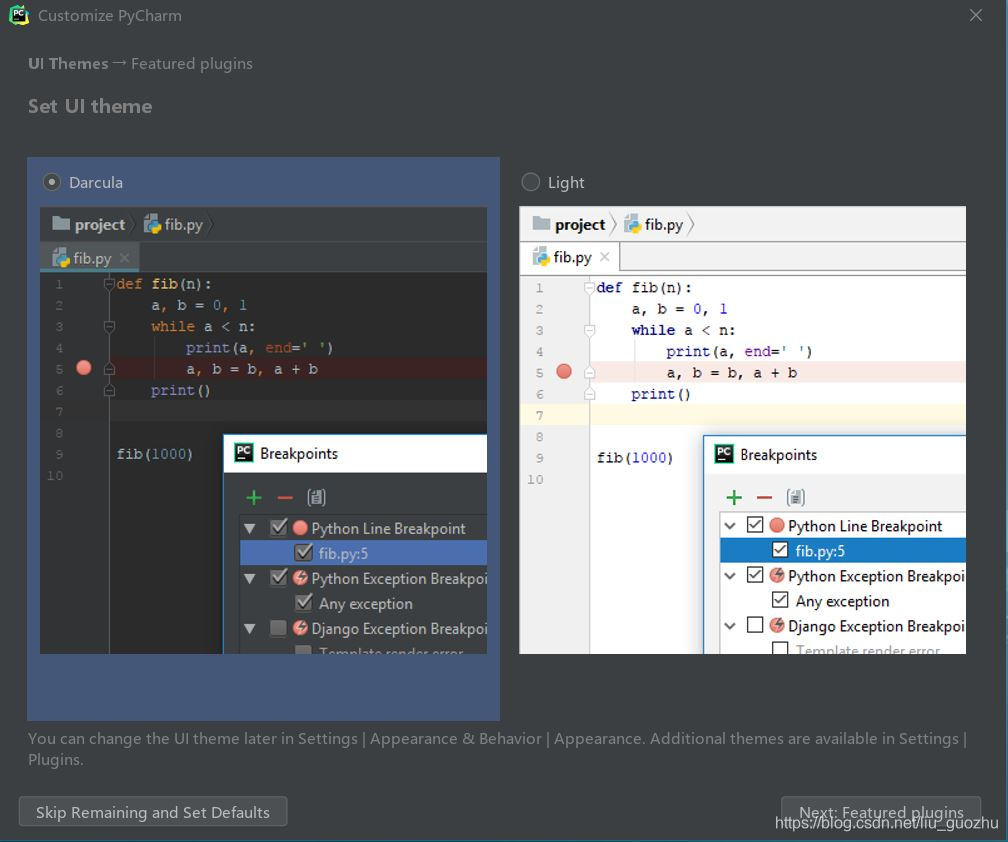Toggle Any exception checkbox in Darcula preview
This screenshot has height=842, width=1008.
303,602
